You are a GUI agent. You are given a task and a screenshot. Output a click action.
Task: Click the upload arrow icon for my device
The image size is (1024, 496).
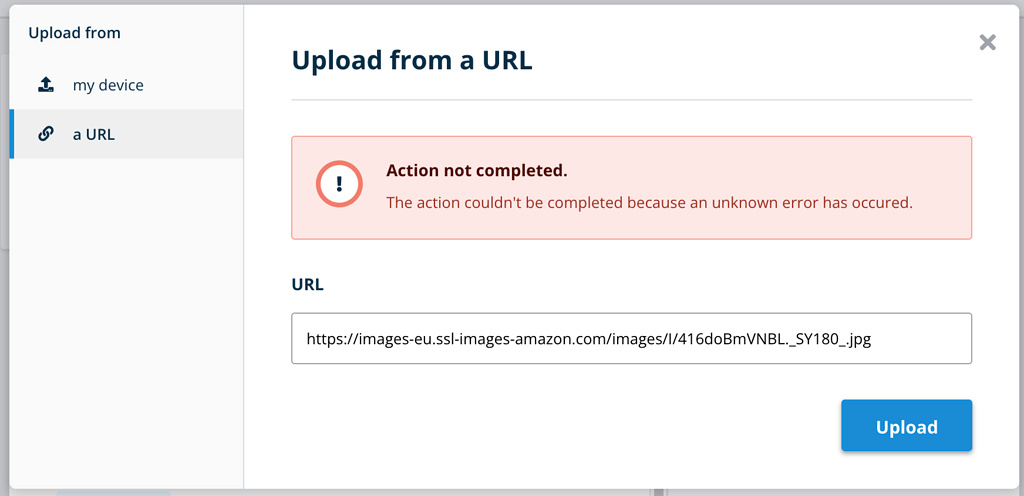pos(45,85)
